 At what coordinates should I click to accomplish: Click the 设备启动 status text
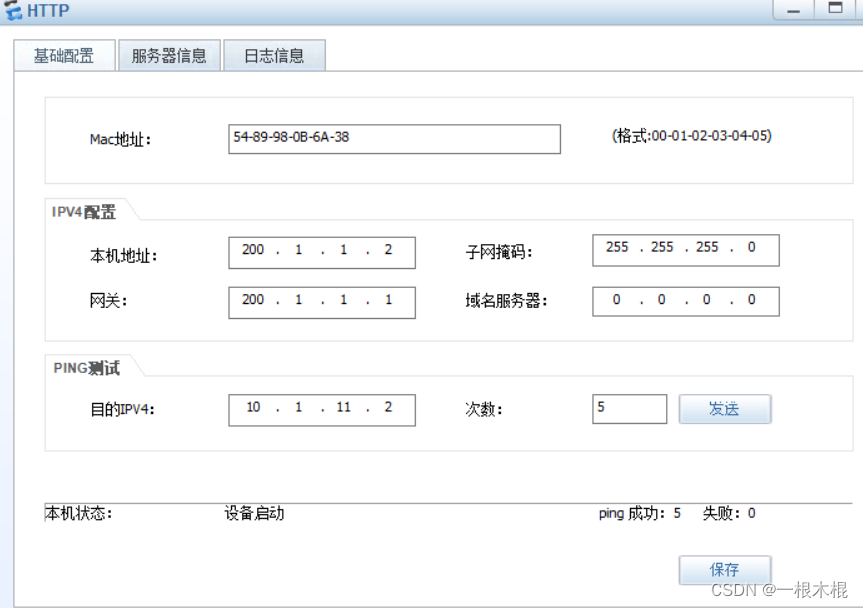[x=254, y=513]
